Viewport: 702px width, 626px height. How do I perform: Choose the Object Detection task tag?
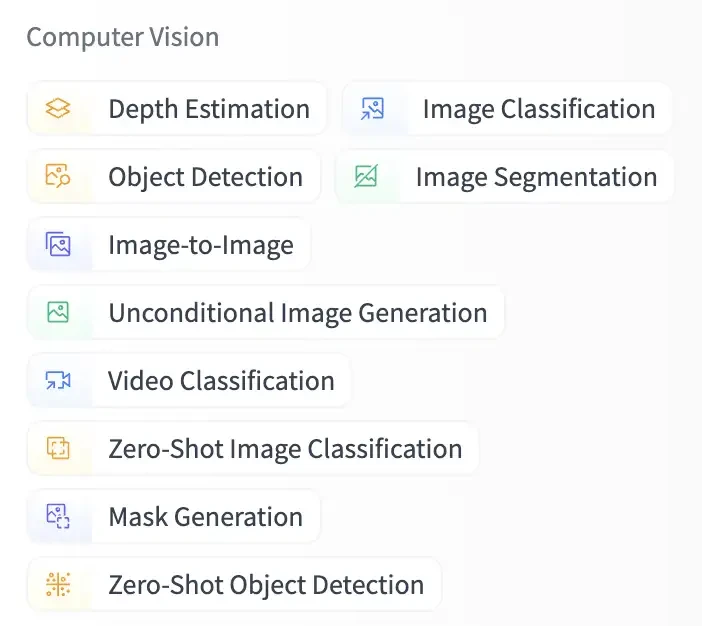tap(174, 176)
